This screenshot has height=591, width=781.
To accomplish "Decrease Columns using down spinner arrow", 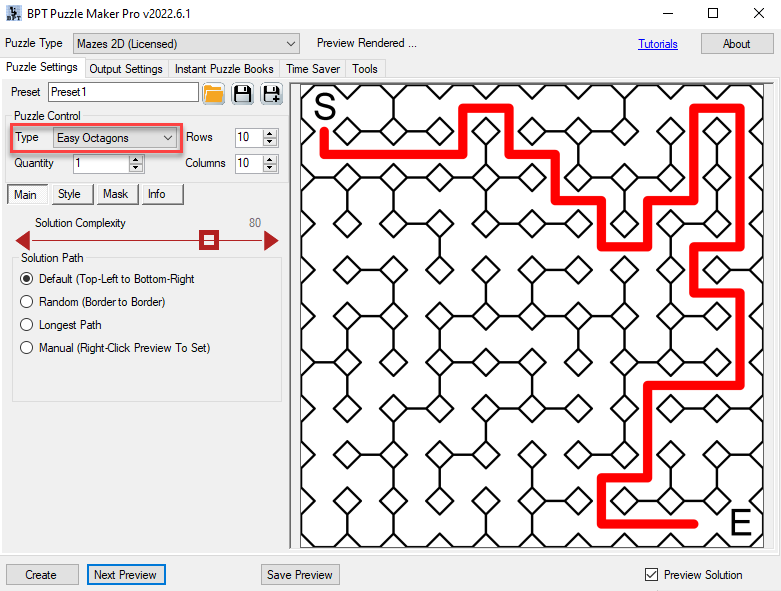I will click(x=270, y=168).
